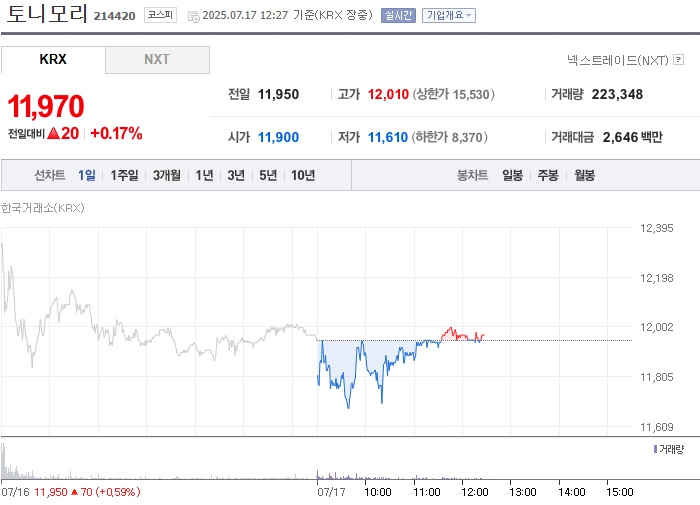The width and height of the screenshot is (700, 505).
Task: Select the 5년 line chart period
Action: point(268,175)
